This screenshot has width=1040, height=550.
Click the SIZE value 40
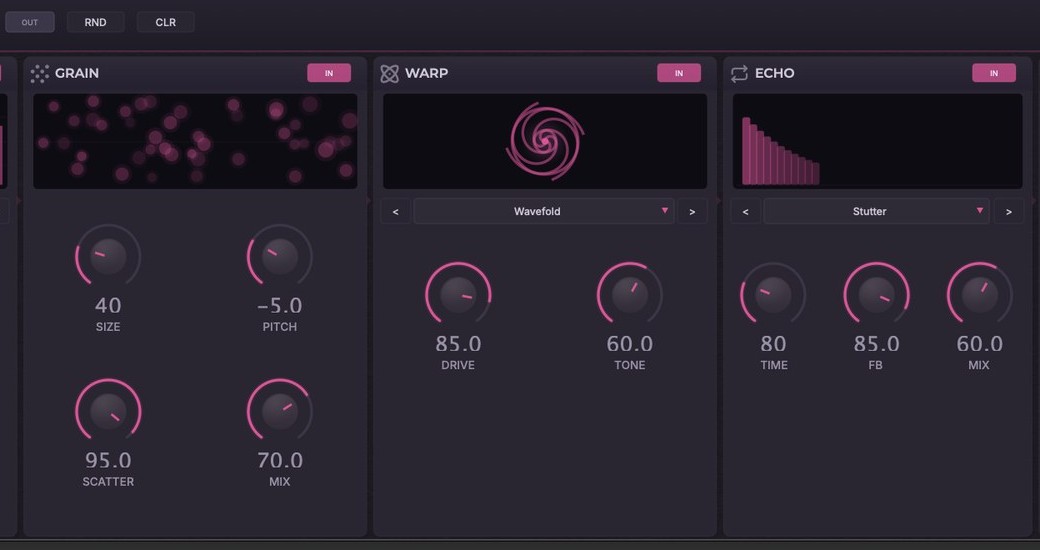[x=108, y=305]
